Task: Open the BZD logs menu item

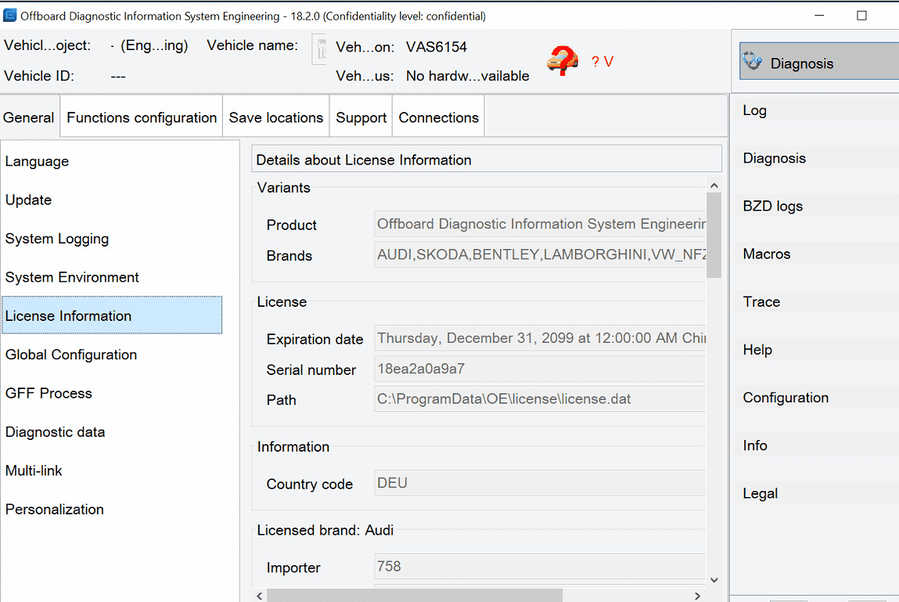Action: click(x=773, y=207)
